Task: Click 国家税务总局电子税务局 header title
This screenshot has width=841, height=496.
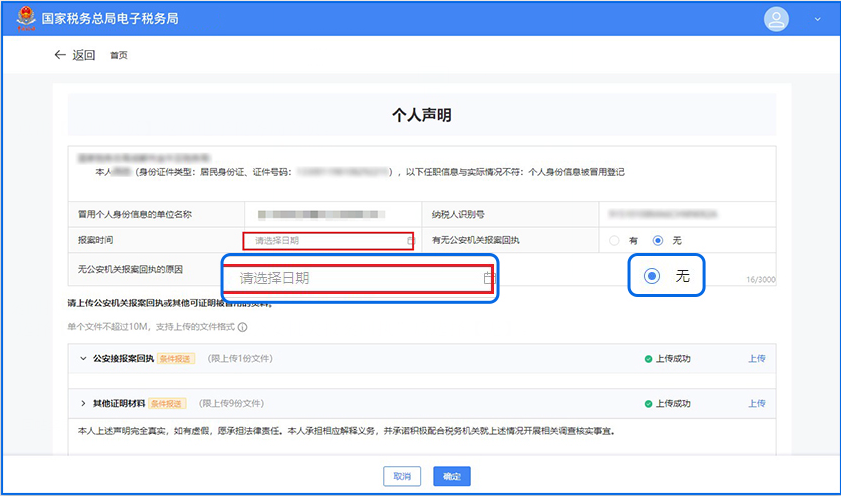Action: pos(110,18)
